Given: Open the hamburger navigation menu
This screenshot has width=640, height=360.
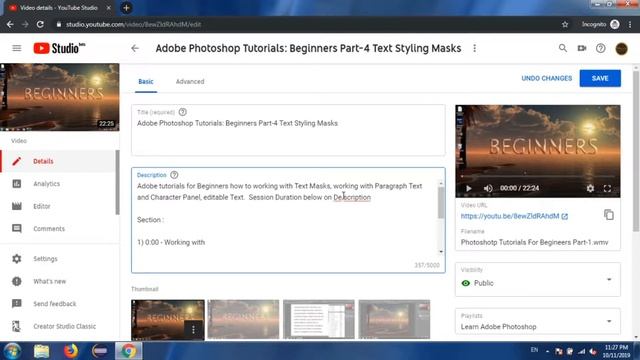Looking at the screenshot, I should [x=17, y=48].
